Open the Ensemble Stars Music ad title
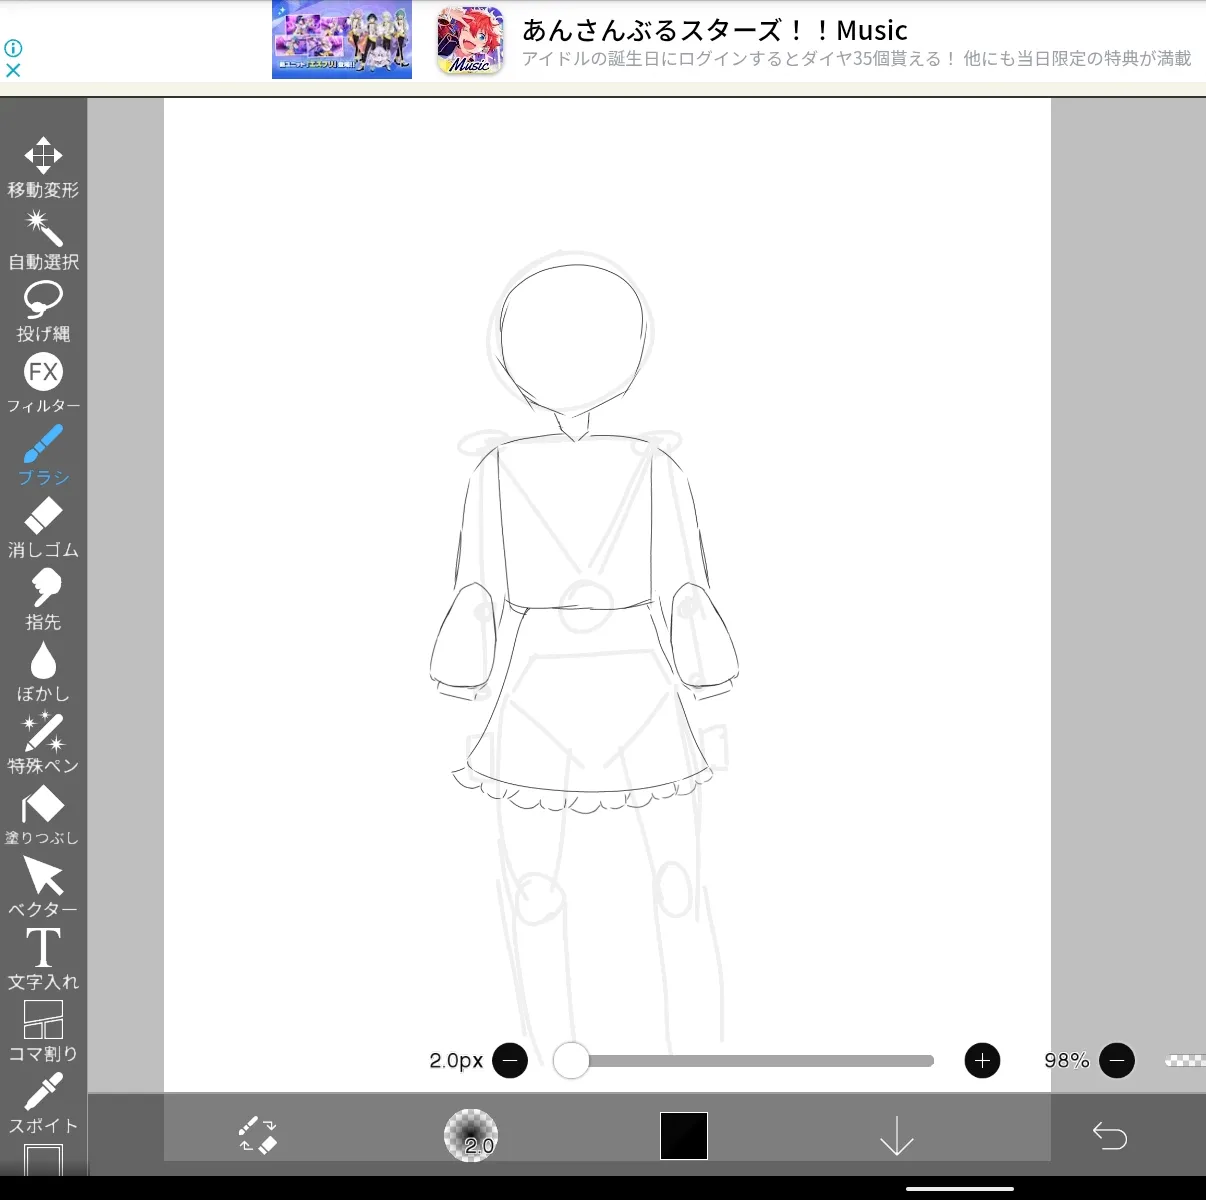1206x1200 pixels. [715, 30]
